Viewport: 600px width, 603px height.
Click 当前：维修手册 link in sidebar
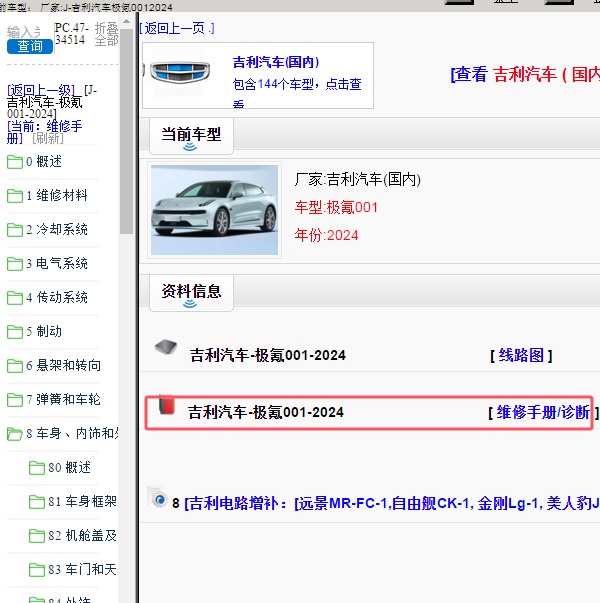pyautogui.click(x=44, y=132)
